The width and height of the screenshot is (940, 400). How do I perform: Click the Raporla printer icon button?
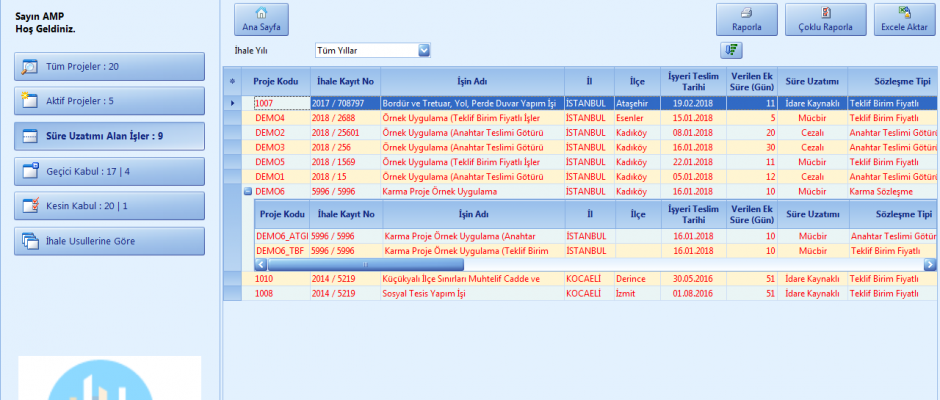(747, 20)
